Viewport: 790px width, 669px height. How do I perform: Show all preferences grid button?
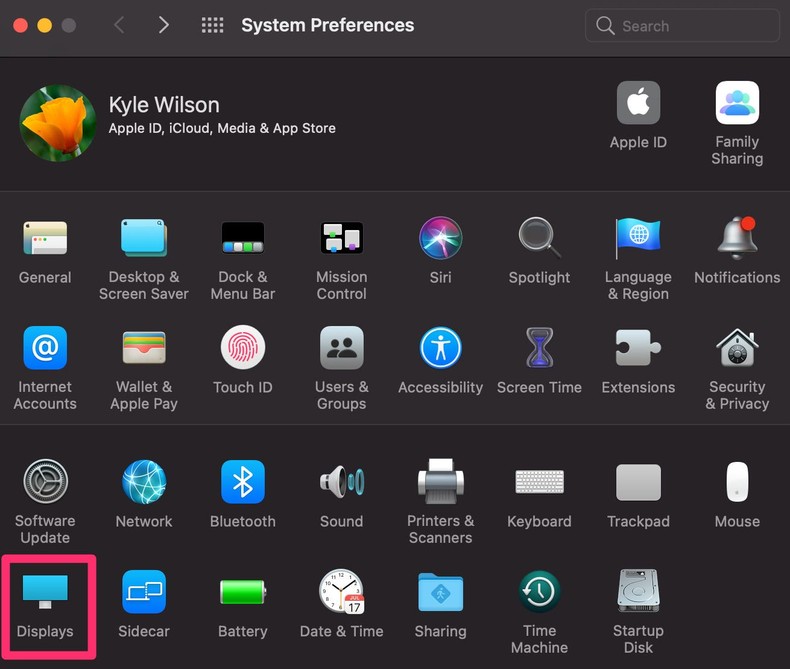[x=212, y=26]
